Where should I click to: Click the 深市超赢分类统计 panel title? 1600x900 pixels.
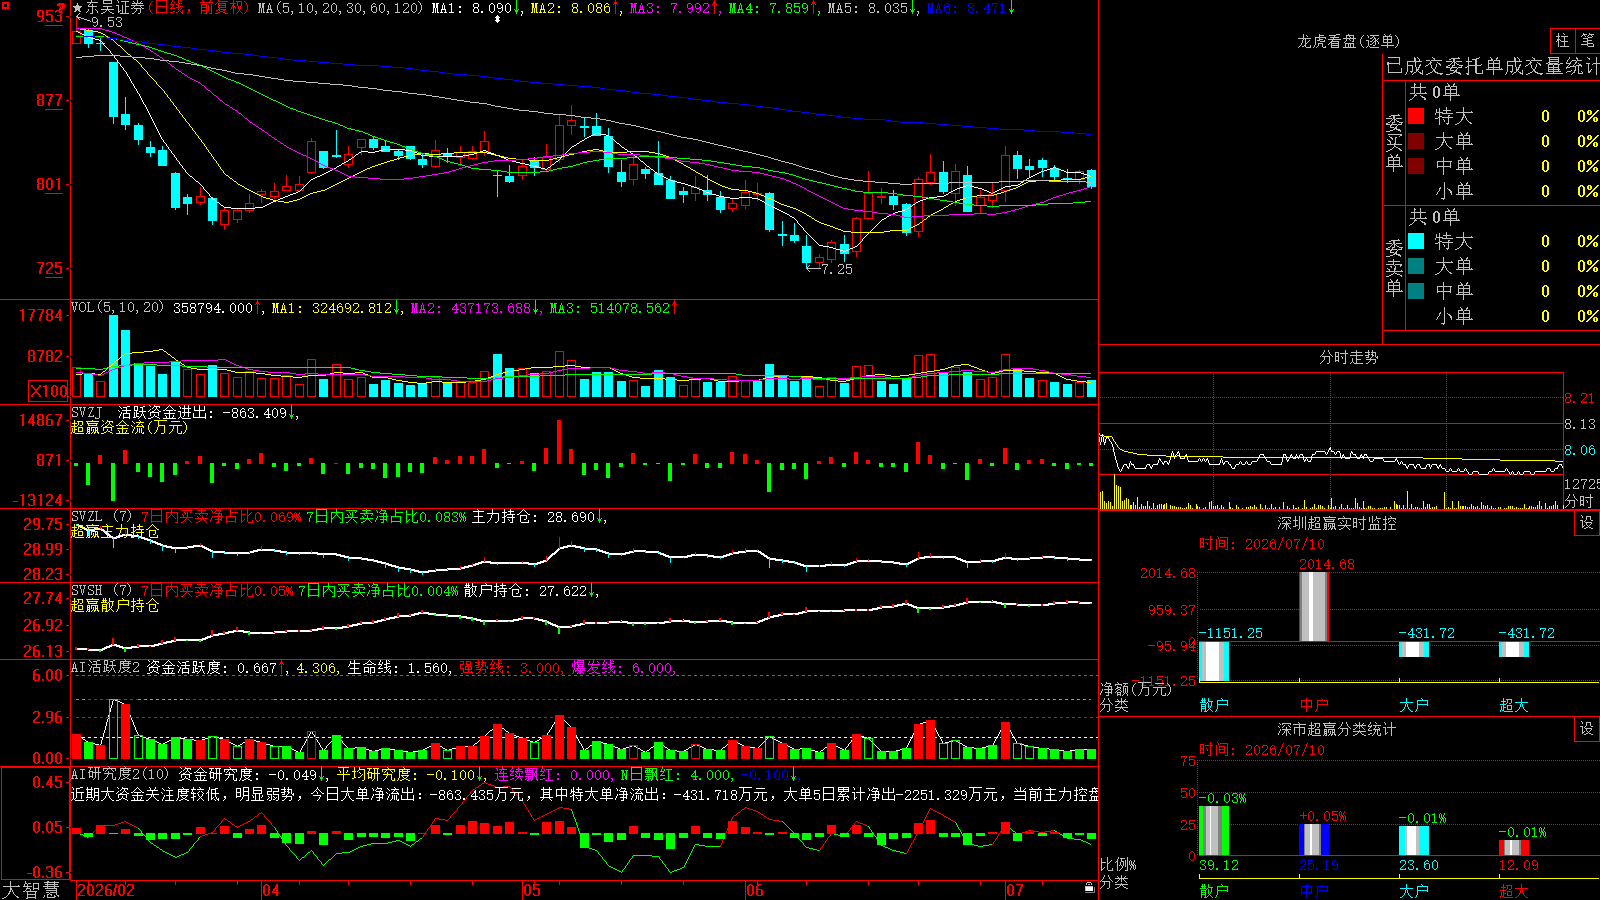1337,729
